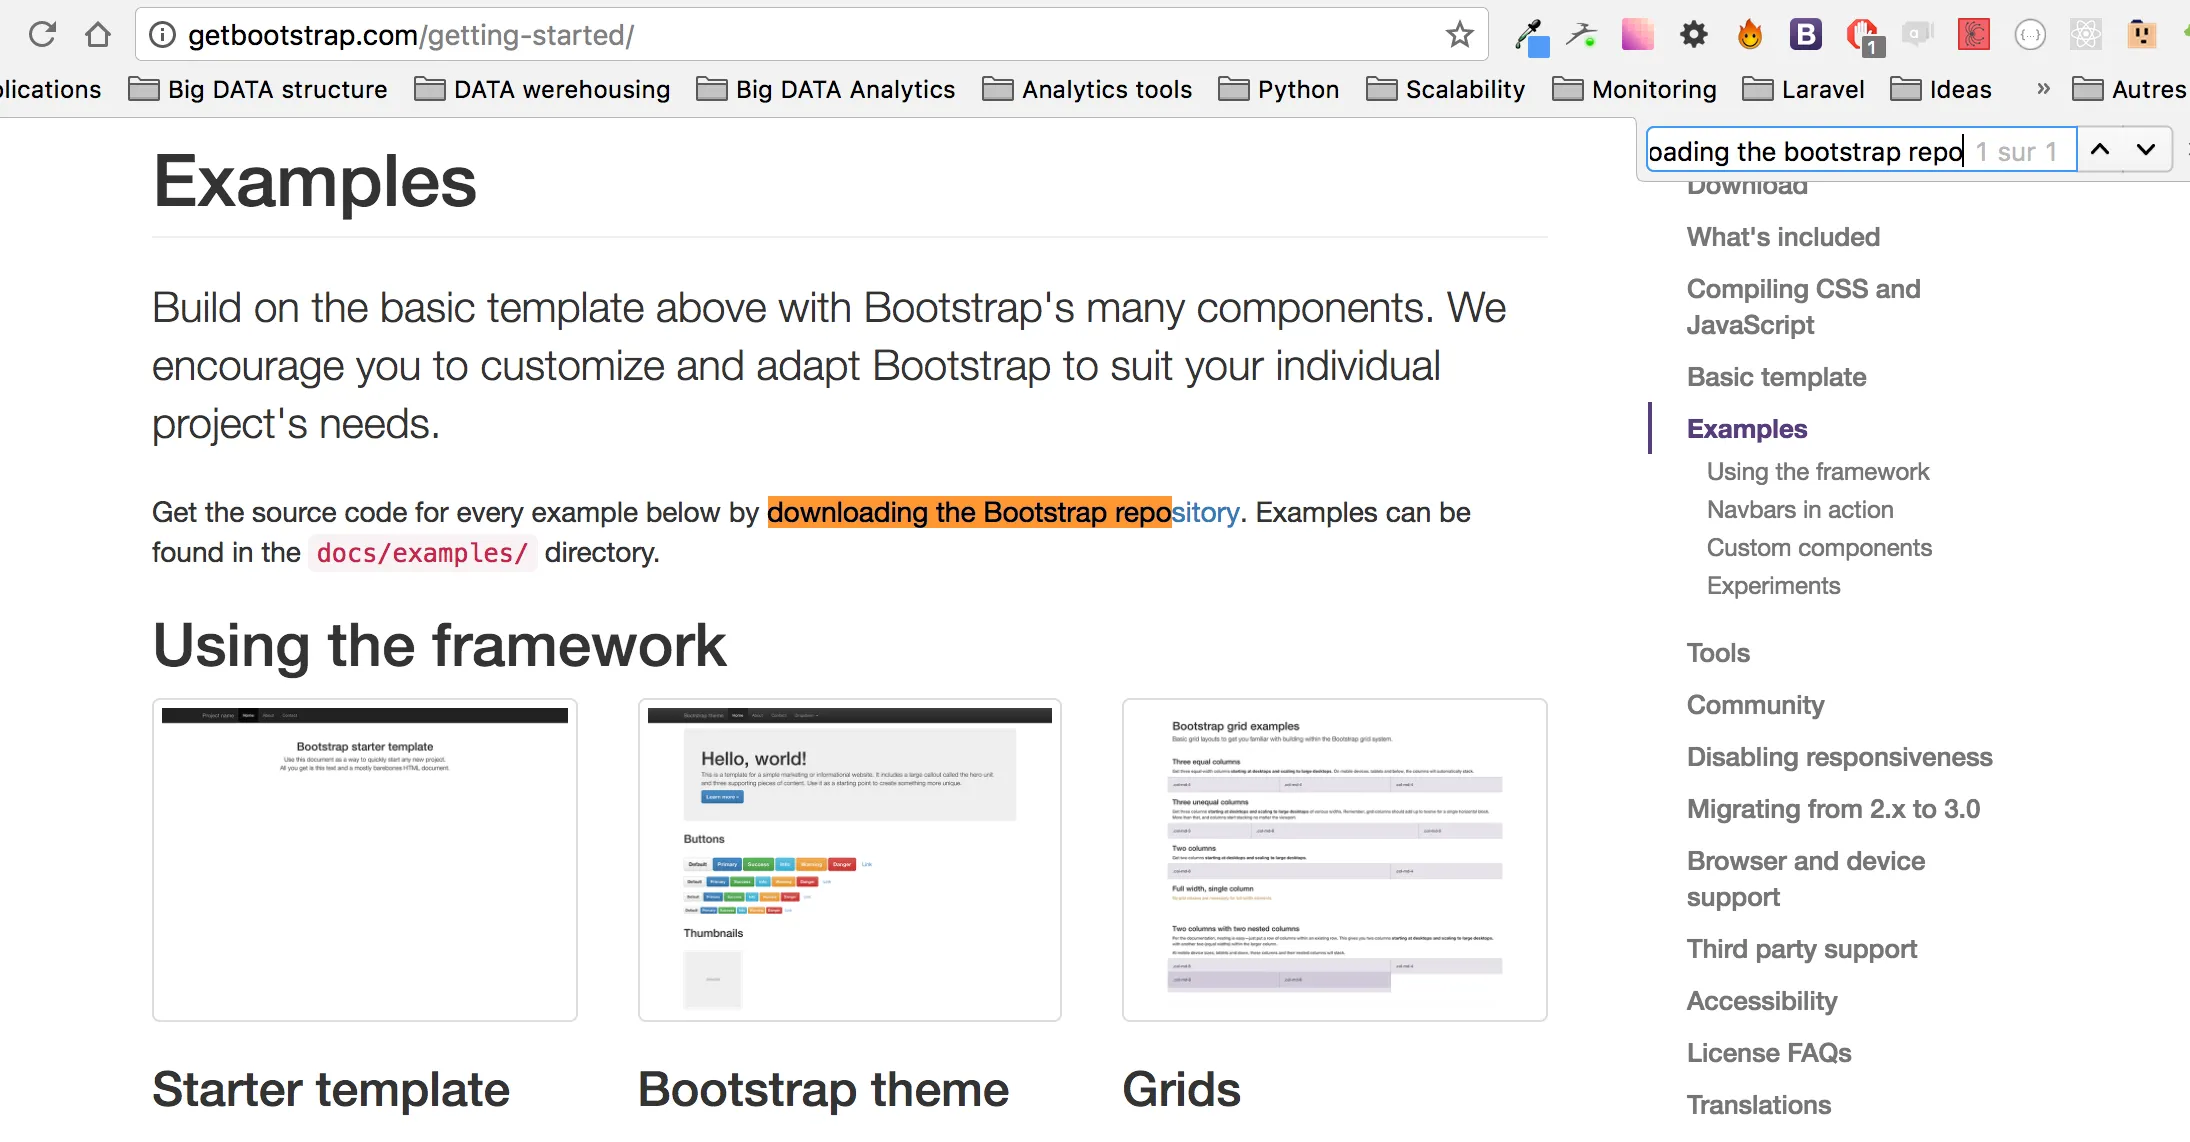The image size is (2190, 1142).
Task: Go to the browser home page icon
Action: [98, 35]
